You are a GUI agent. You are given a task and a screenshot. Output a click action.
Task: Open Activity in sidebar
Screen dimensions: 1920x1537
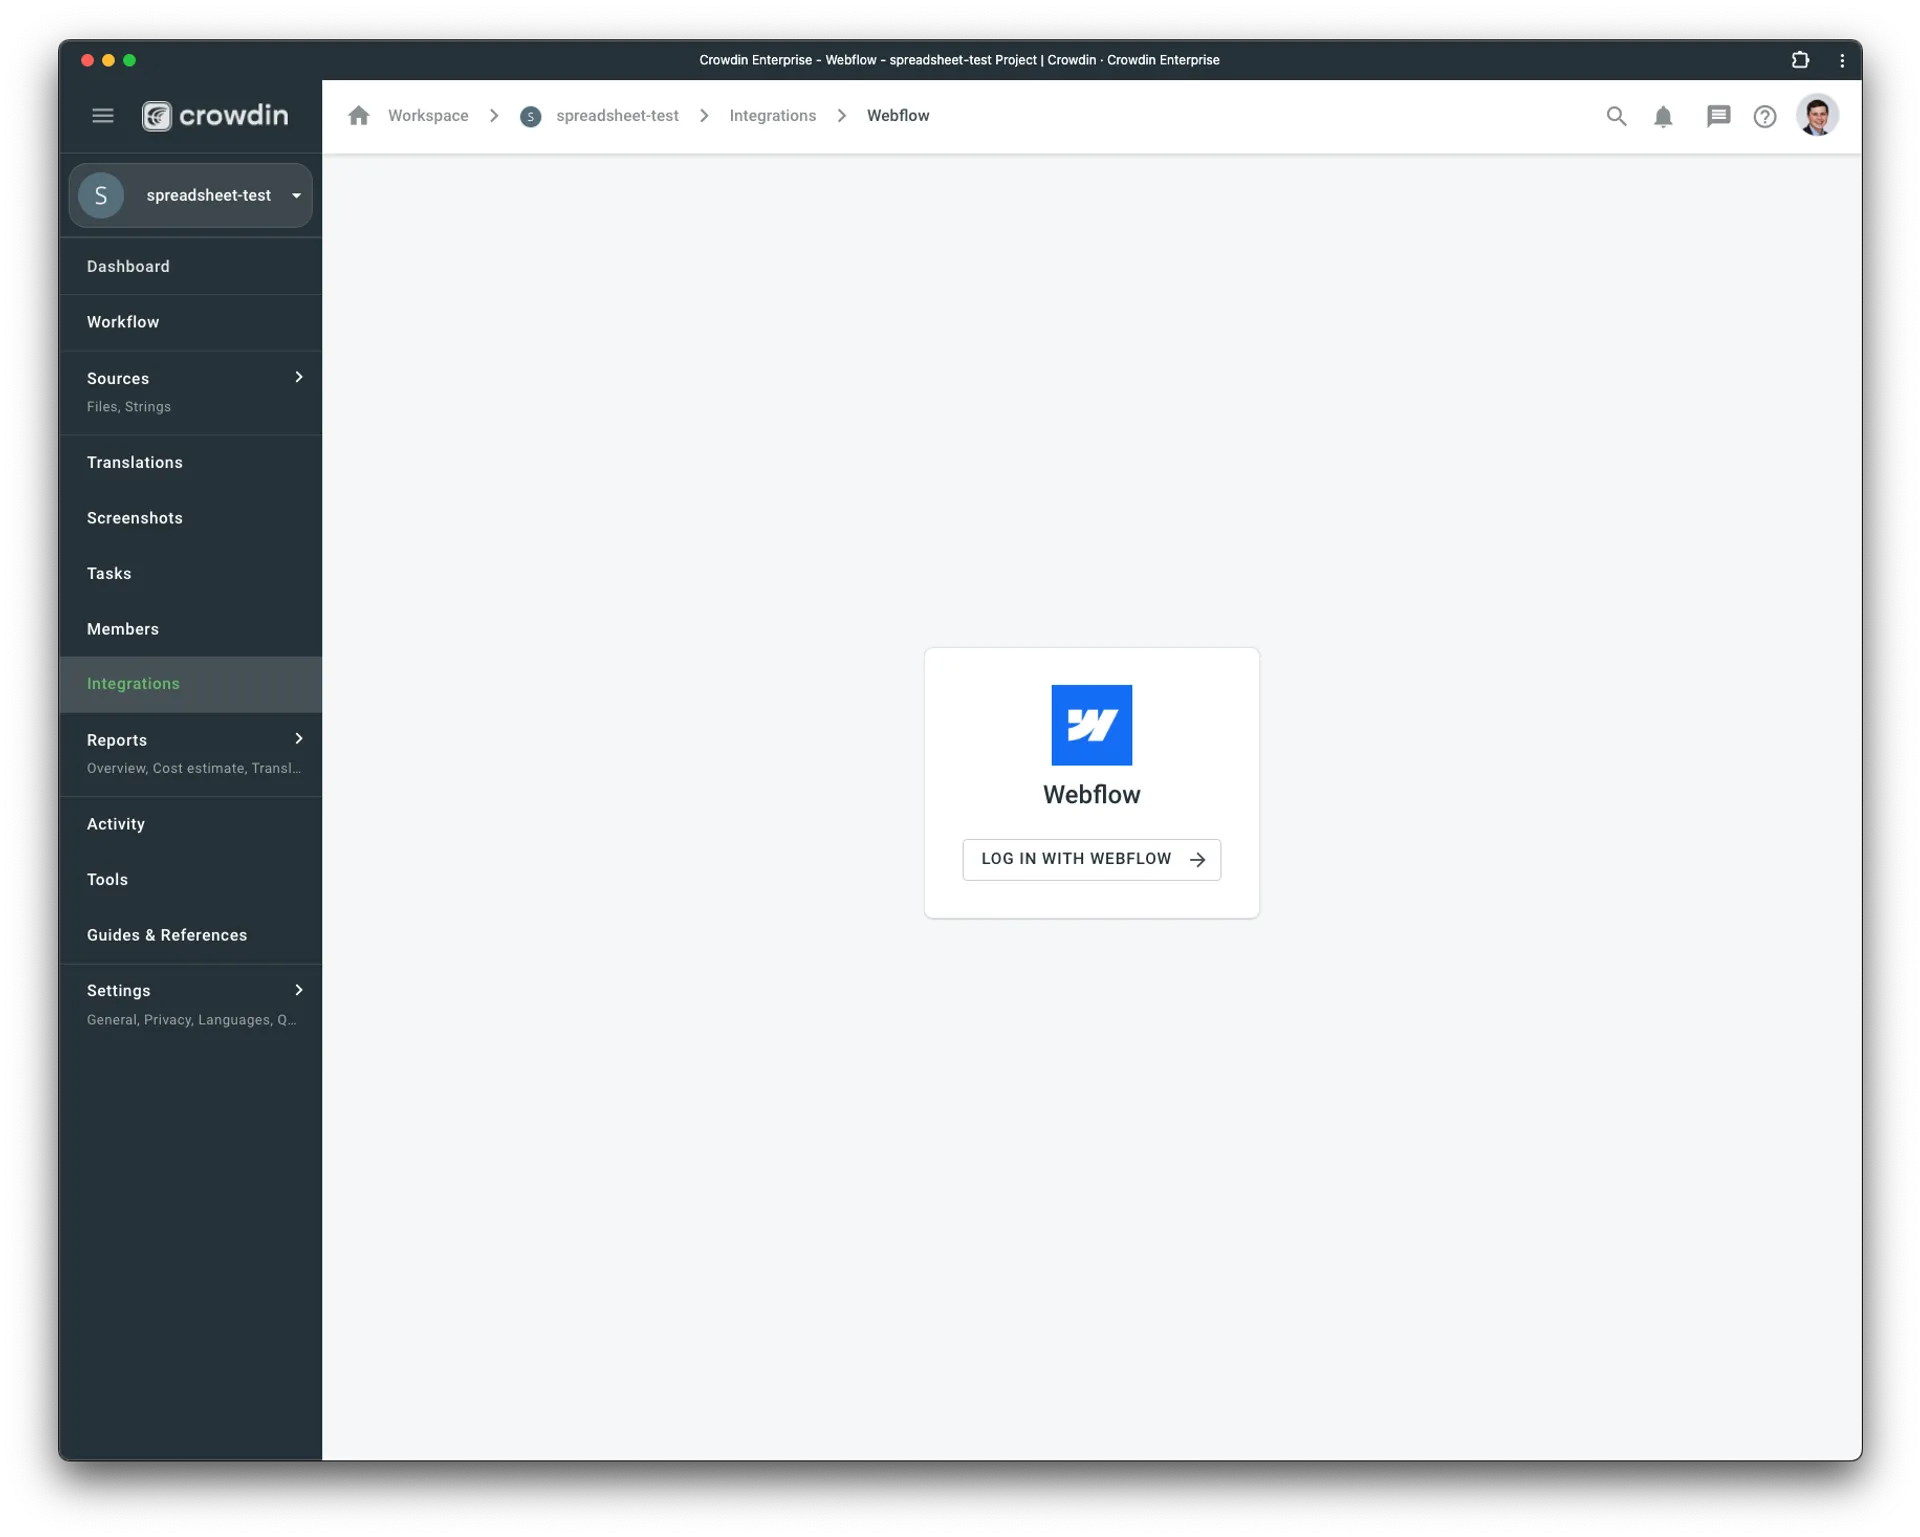190,824
